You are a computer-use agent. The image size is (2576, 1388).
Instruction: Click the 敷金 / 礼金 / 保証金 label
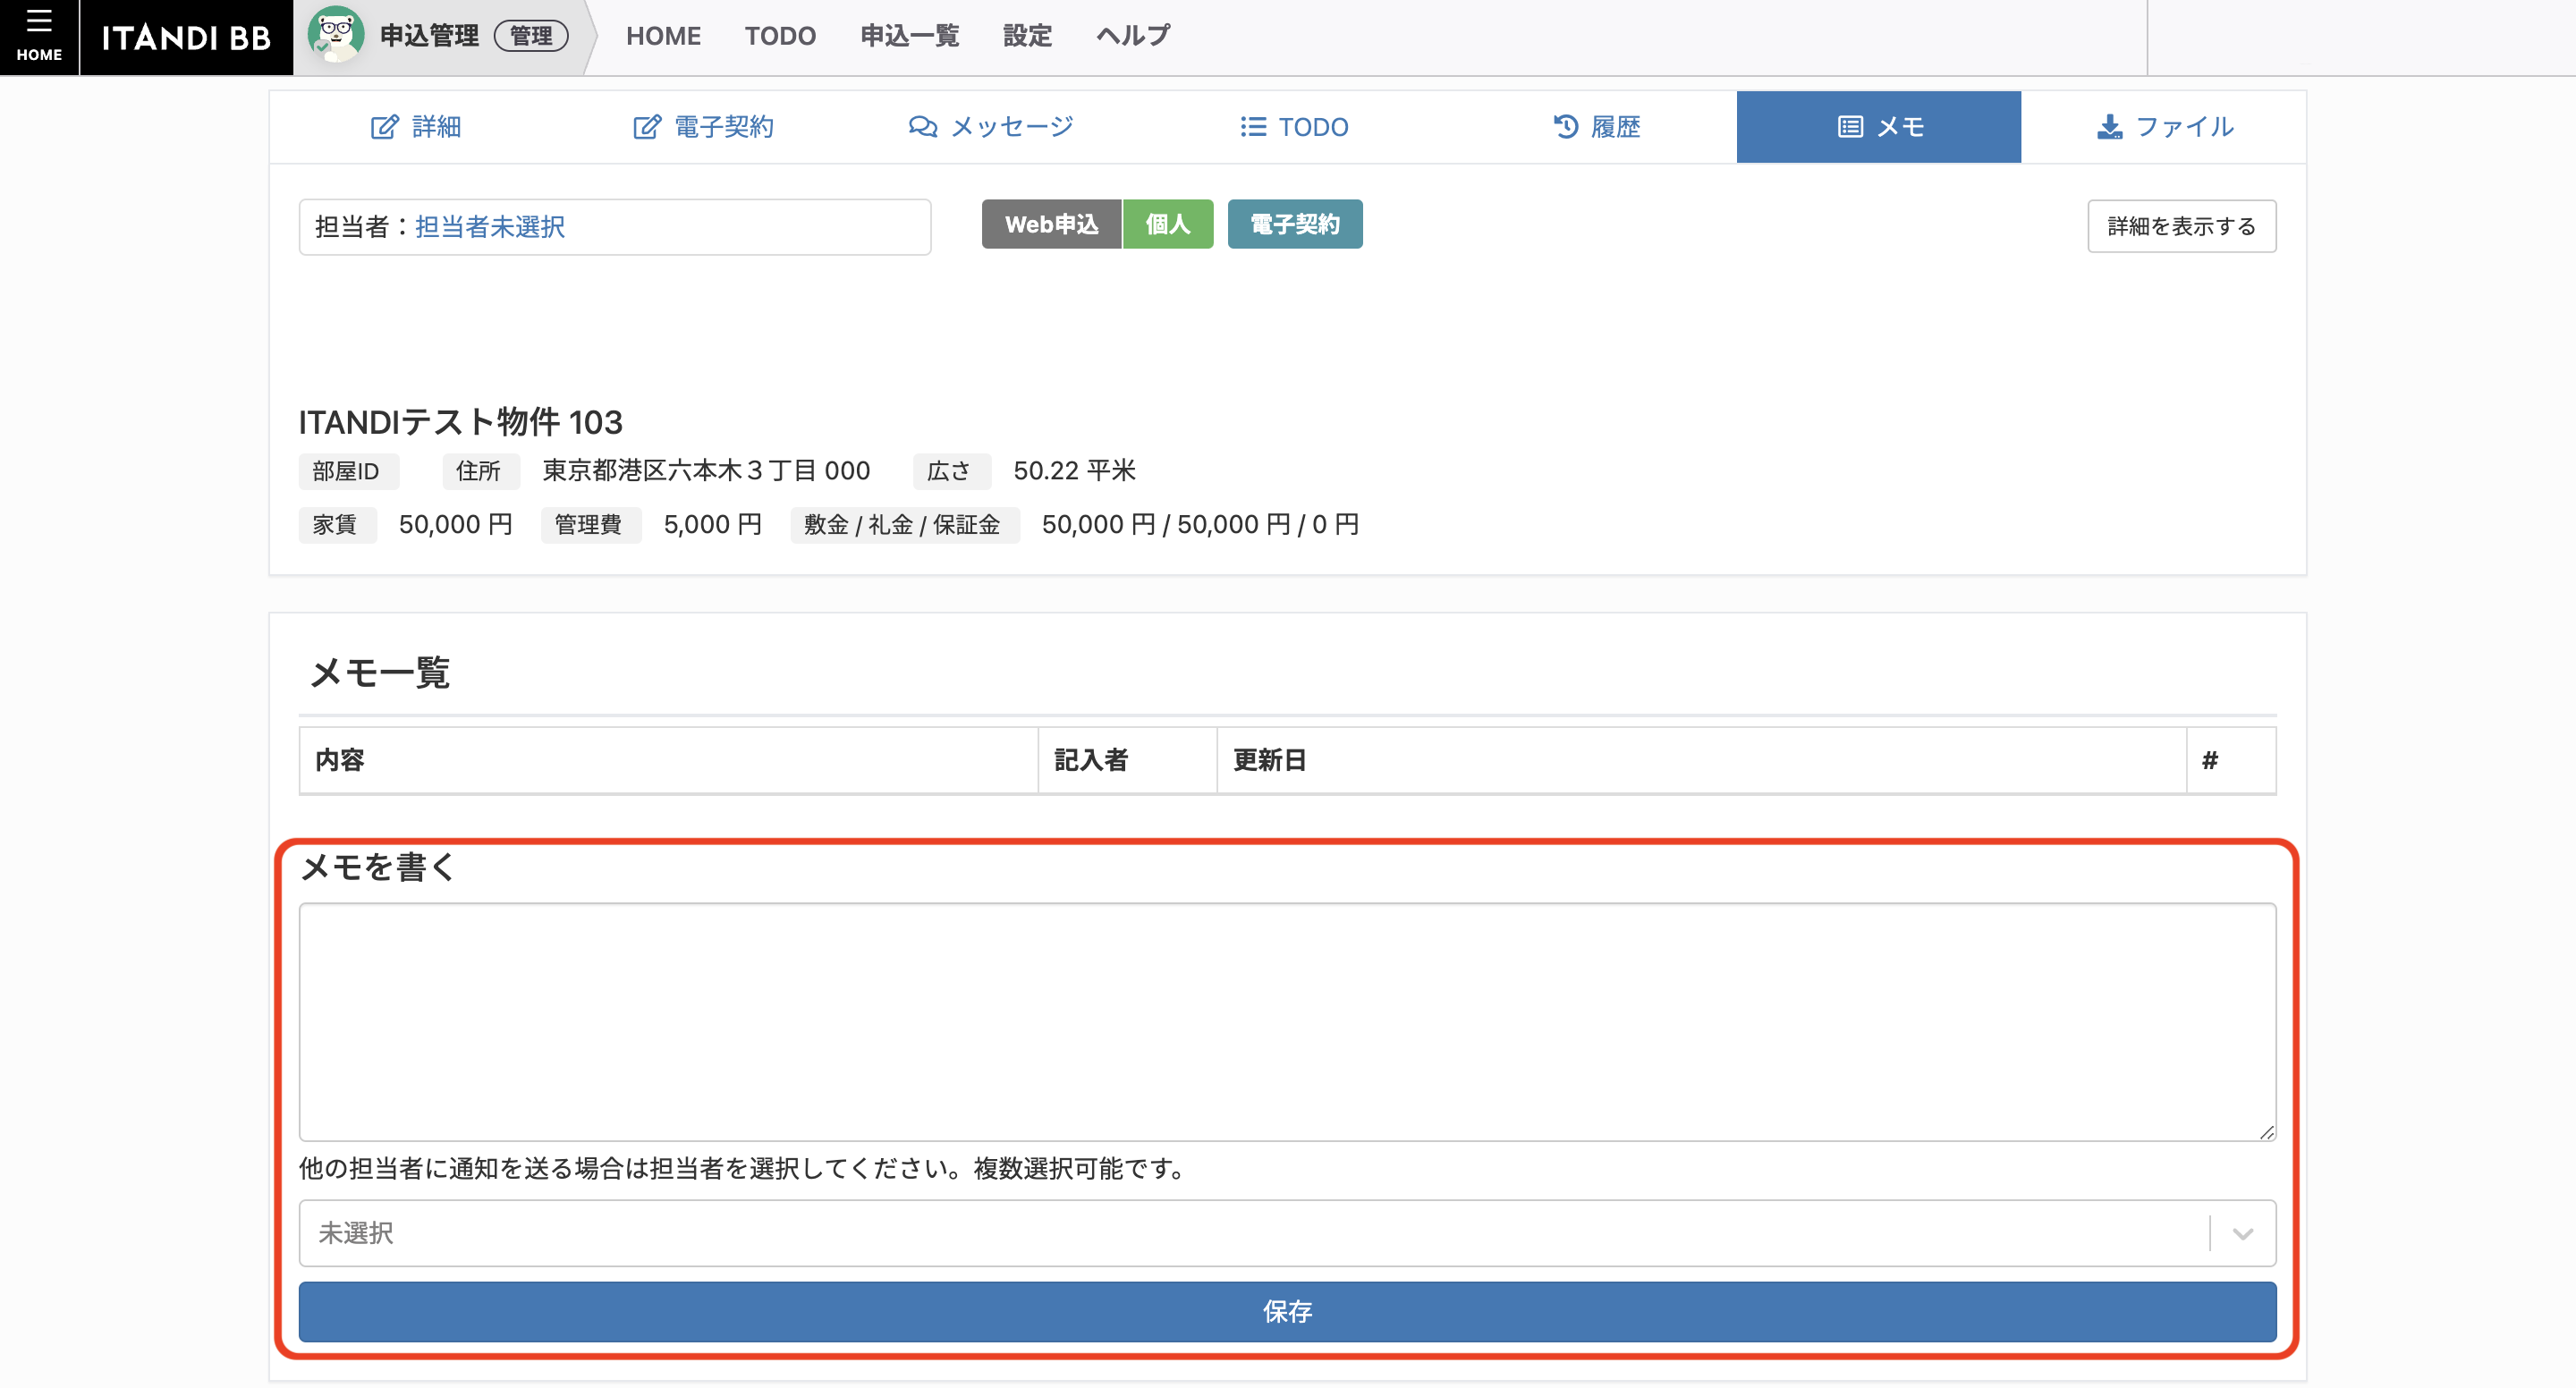903,525
